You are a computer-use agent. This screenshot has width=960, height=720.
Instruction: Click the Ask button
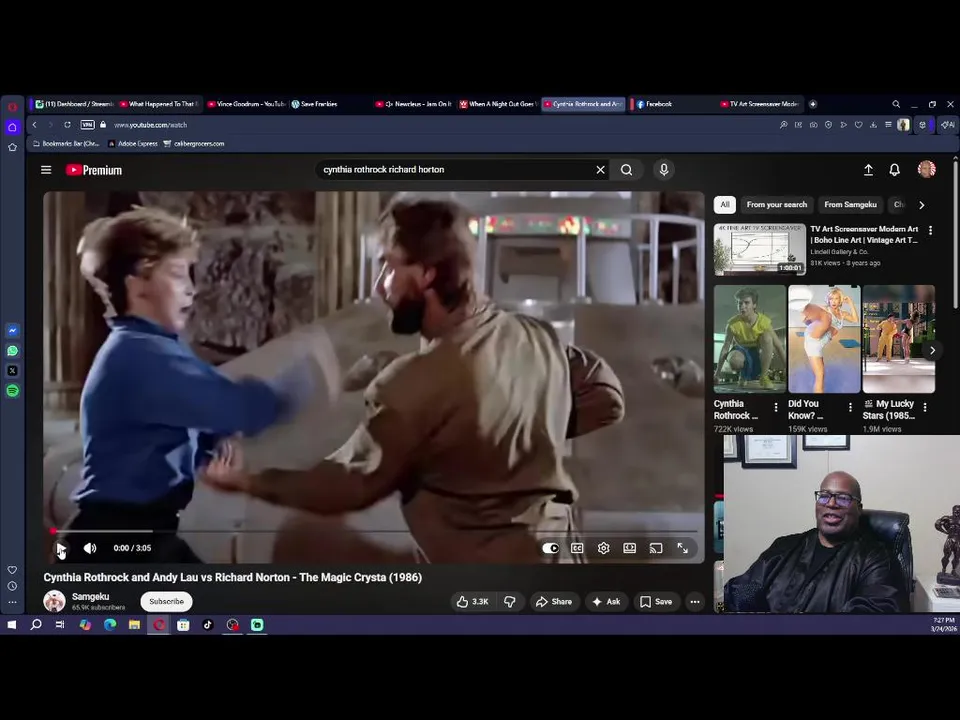(606, 602)
